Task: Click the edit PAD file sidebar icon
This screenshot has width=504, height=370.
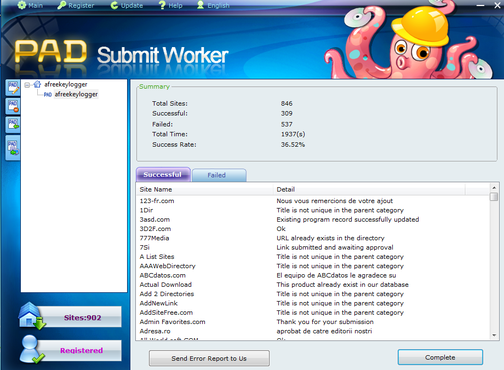Action: tap(13, 88)
